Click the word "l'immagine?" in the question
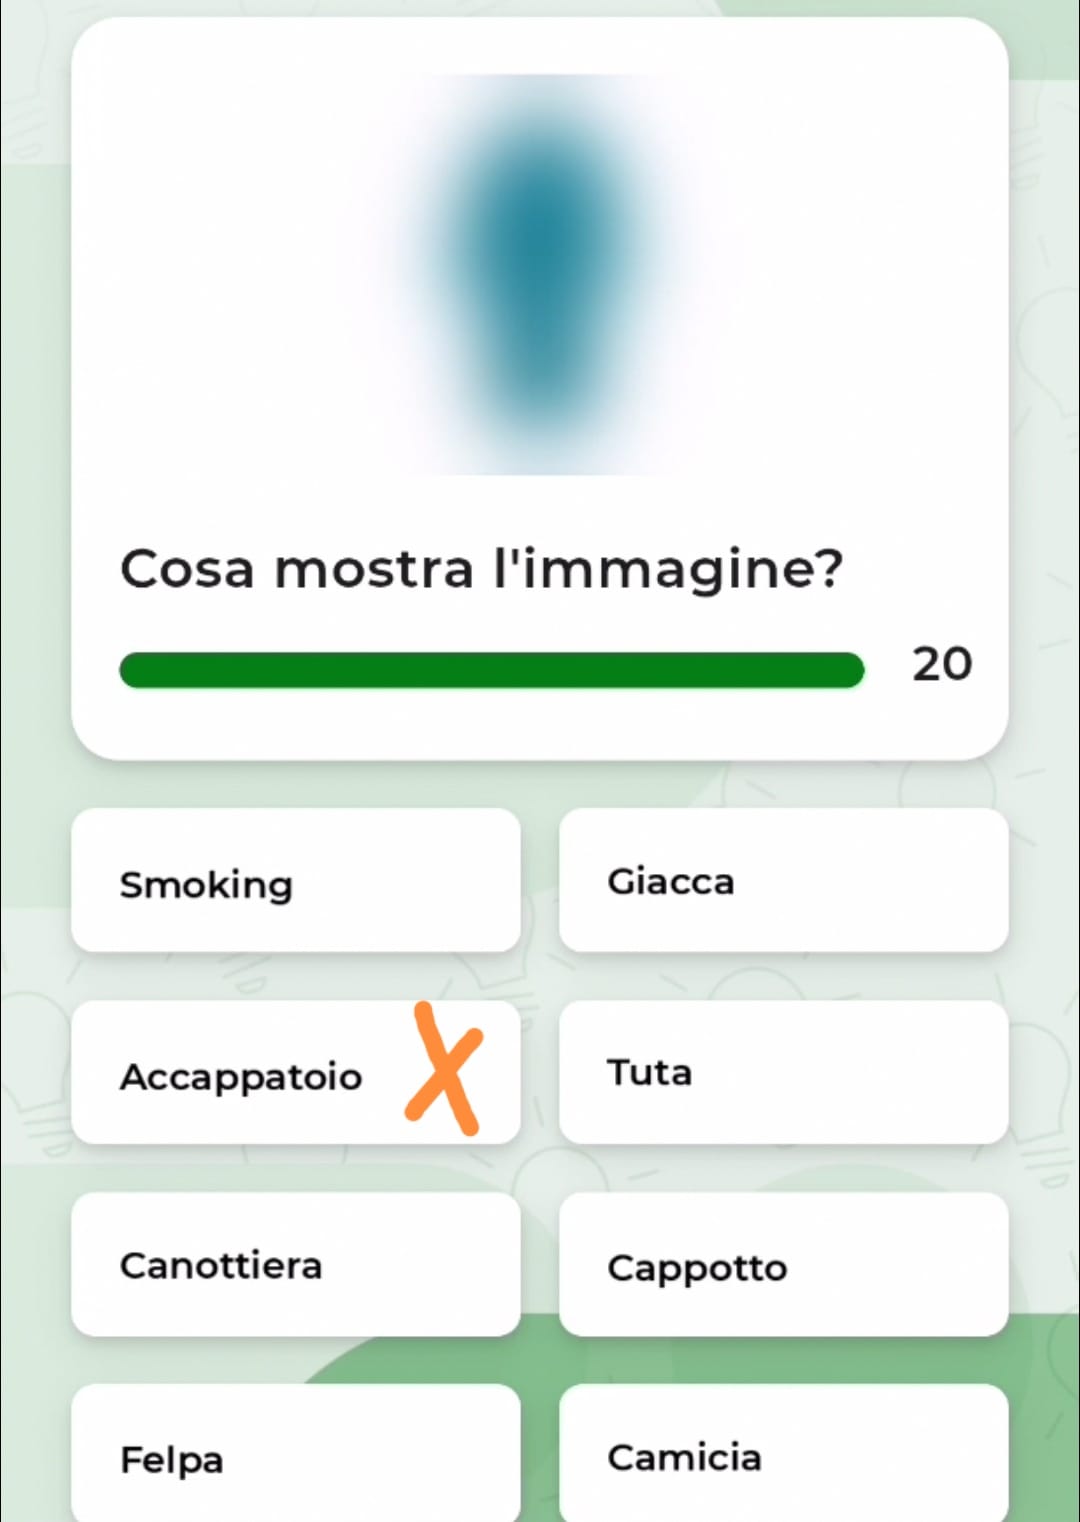The image size is (1080, 1522). 668,569
